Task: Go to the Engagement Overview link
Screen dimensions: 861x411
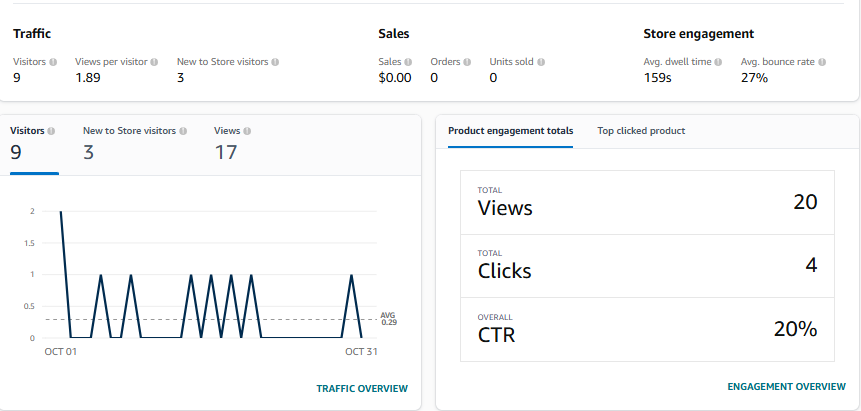Action: (x=787, y=386)
